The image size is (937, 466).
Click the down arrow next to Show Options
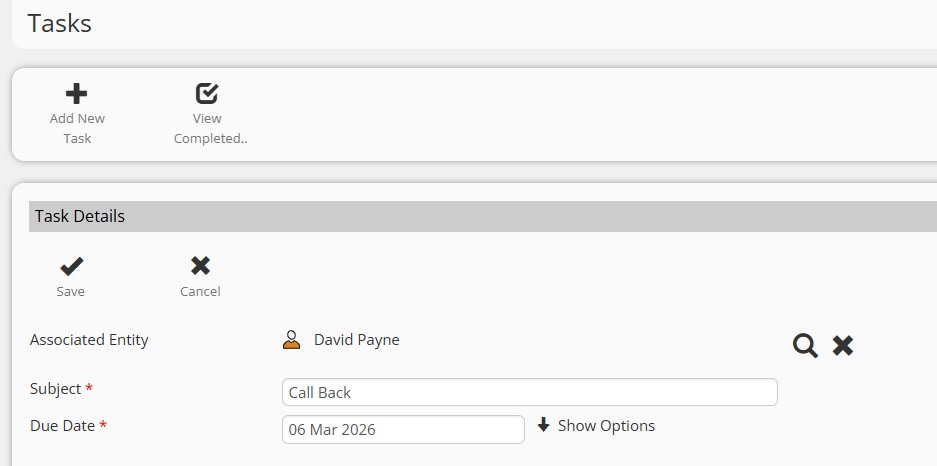click(544, 425)
